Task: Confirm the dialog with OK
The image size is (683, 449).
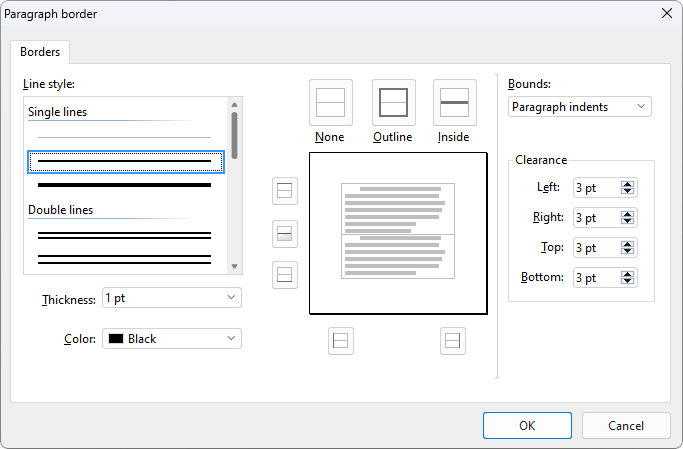Action: (x=527, y=425)
